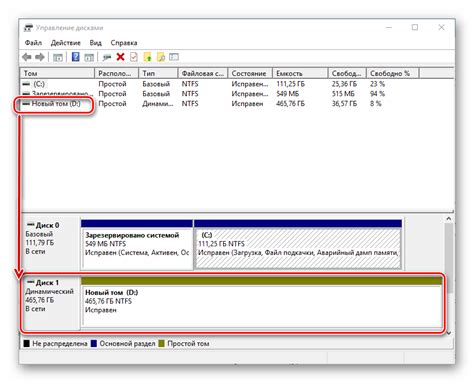Image resolution: width=474 pixels, height=383 pixels.
Task: Click the yellow folder icon with magnifier
Action: [161, 57]
